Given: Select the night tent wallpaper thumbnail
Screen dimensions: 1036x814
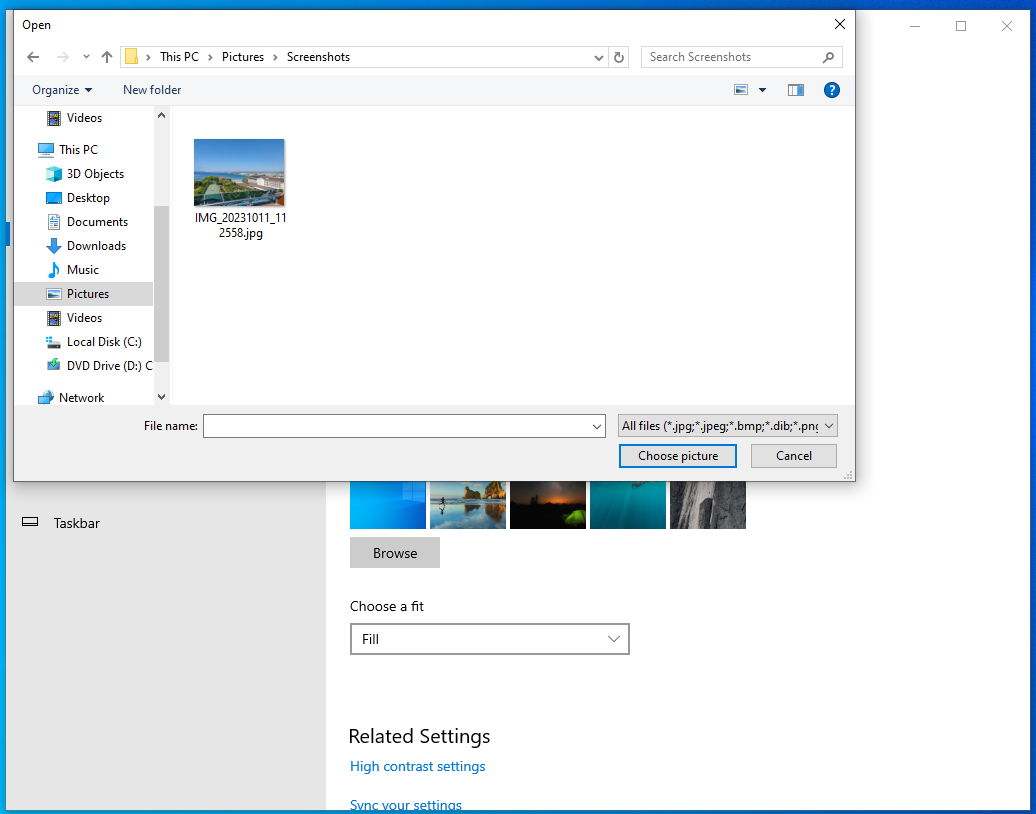Looking at the screenshot, I should coord(548,505).
